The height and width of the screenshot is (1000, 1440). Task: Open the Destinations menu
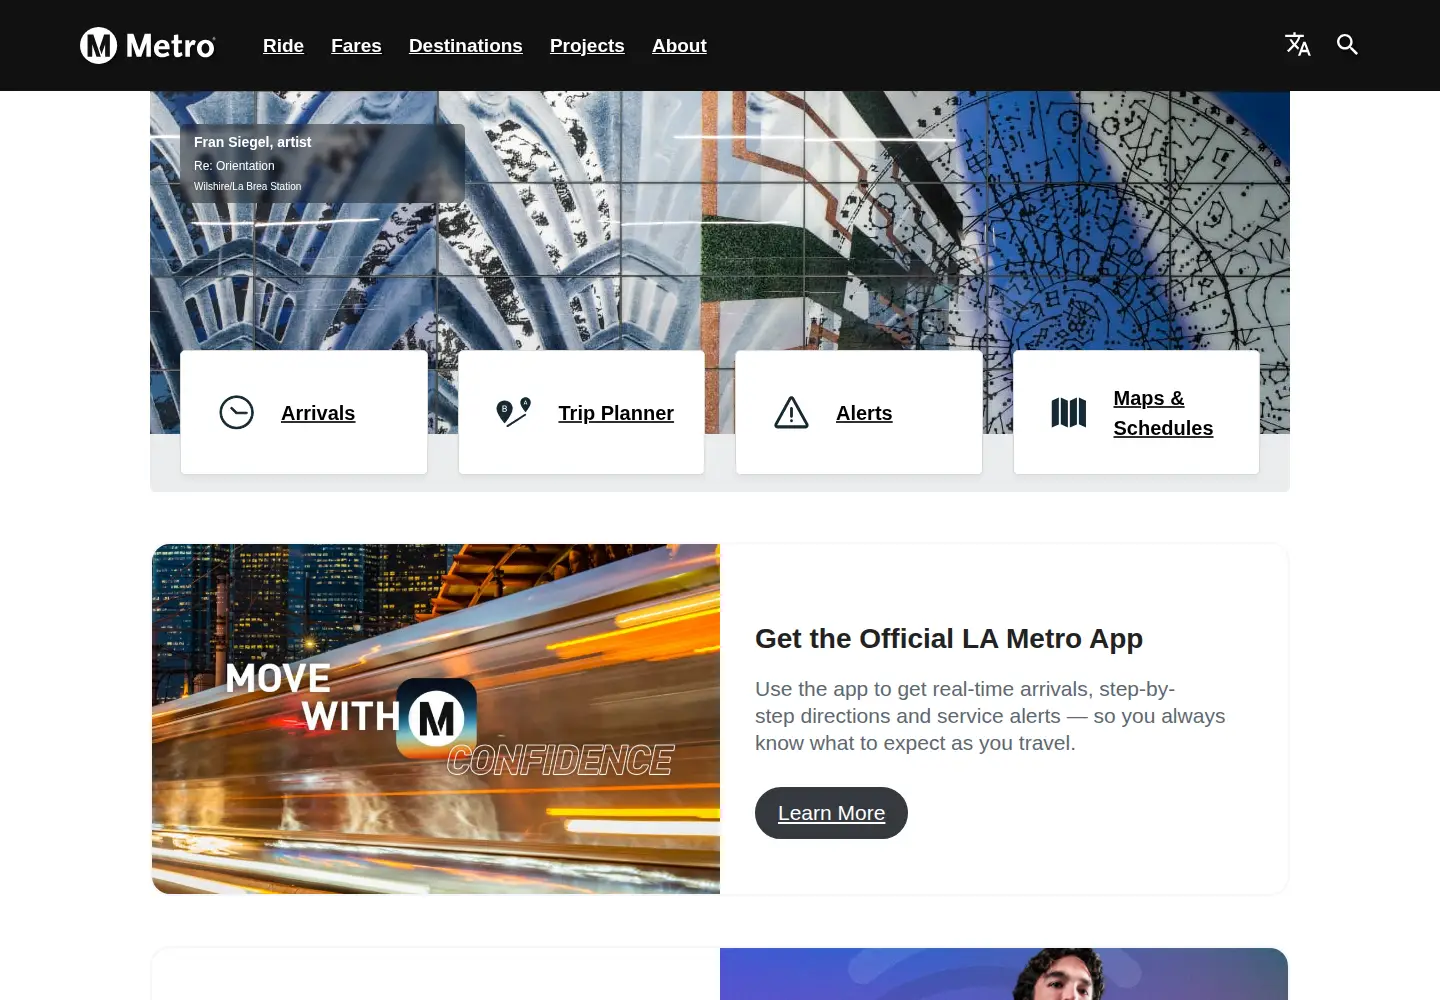[466, 46]
